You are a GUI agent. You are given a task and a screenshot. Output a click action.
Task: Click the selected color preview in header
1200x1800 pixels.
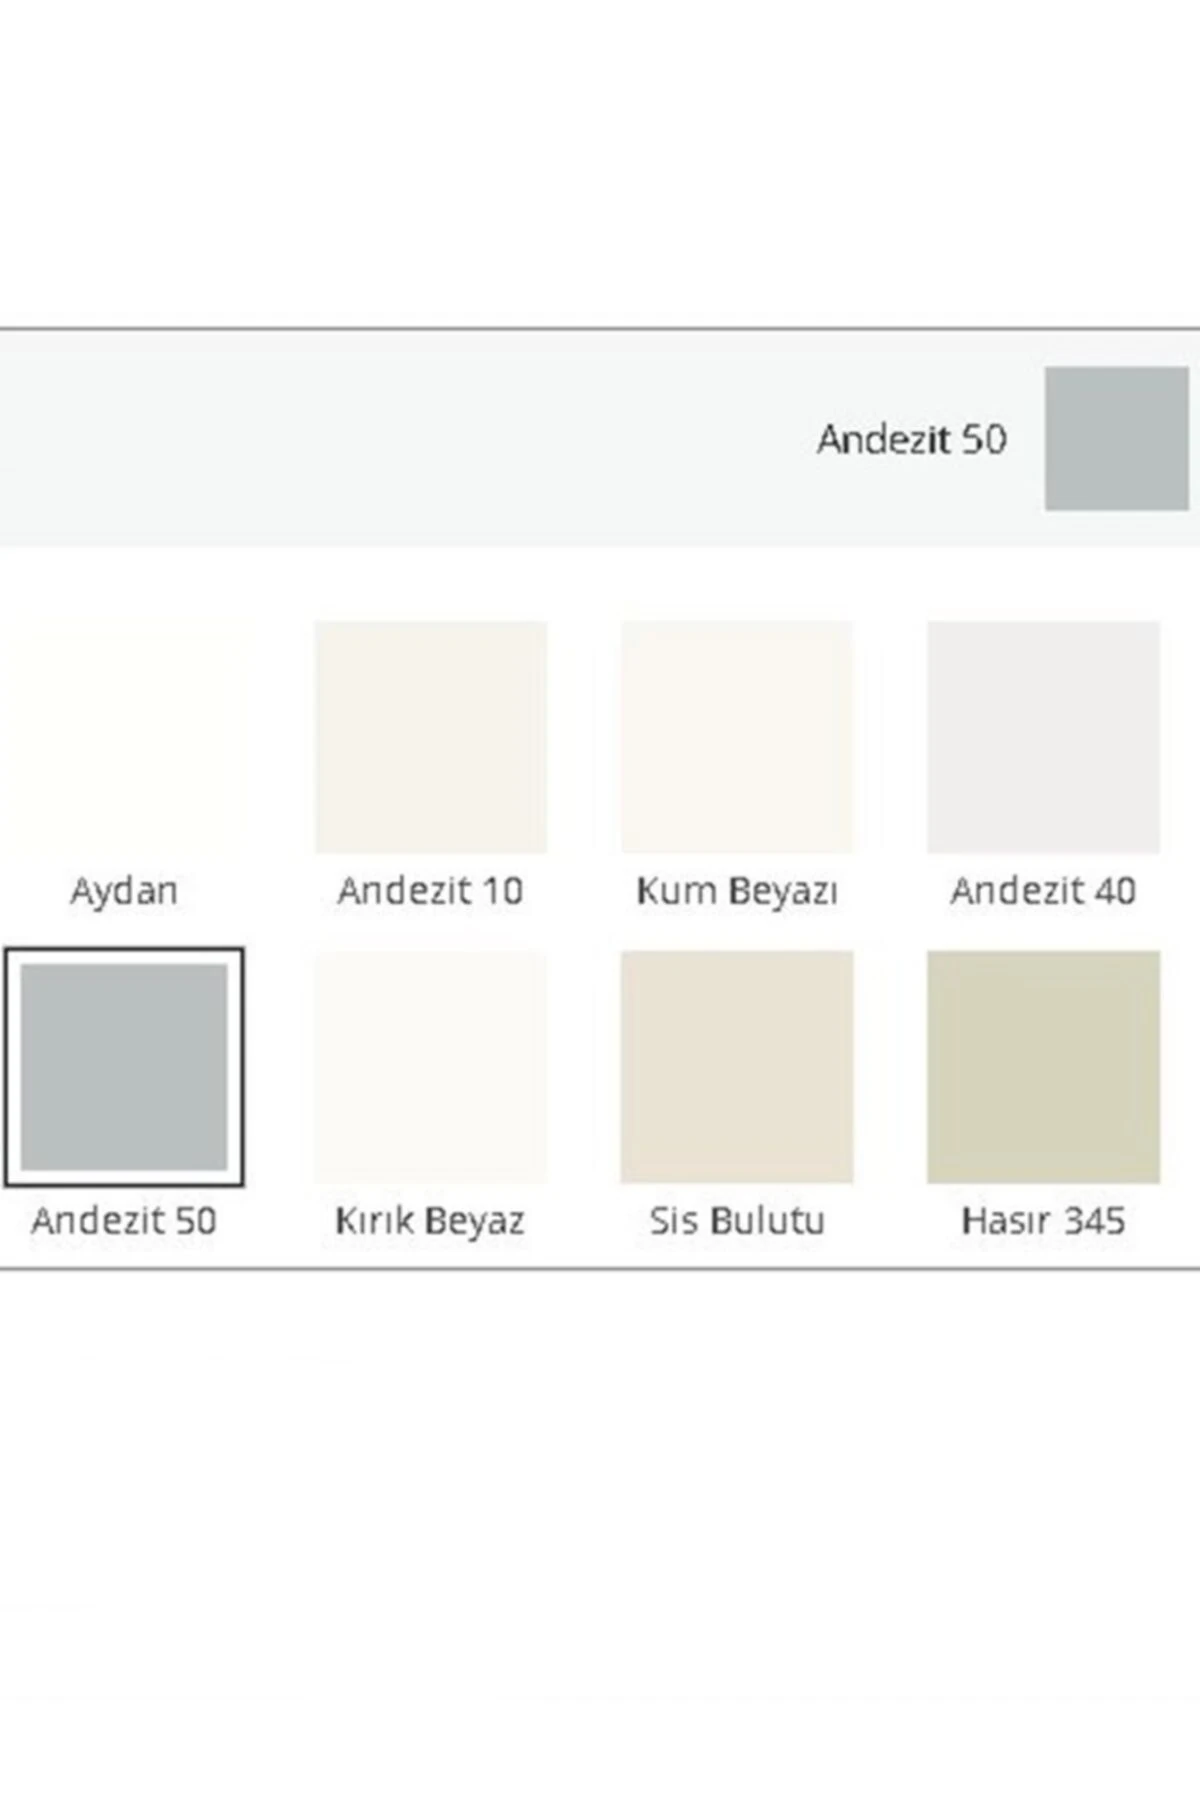pyautogui.click(x=1116, y=438)
